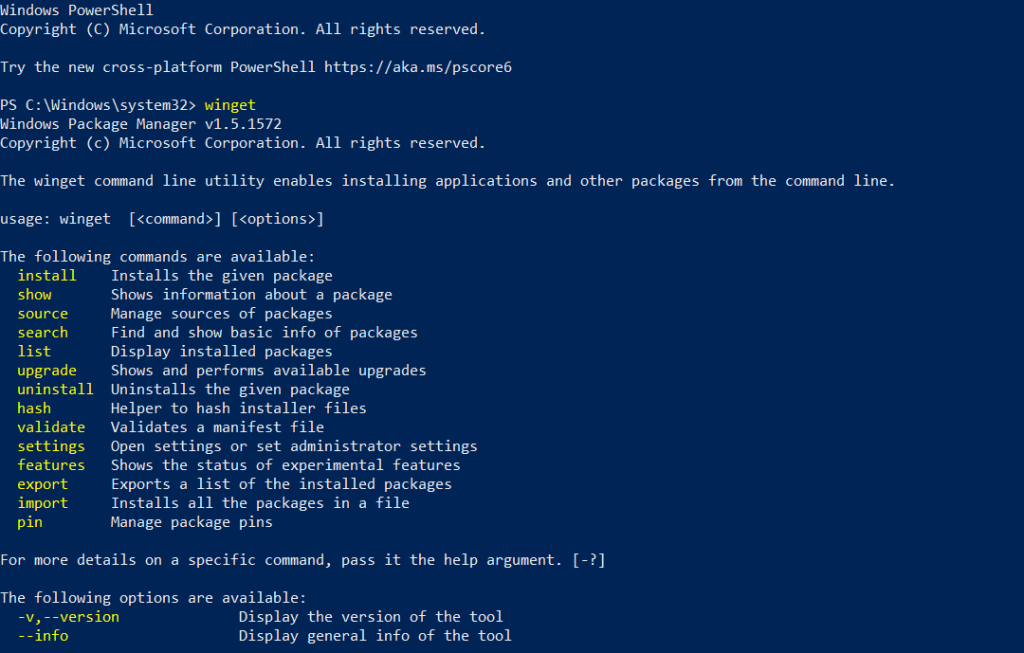Click the -v,--version option
Viewport: 1024px width, 653px height.
pos(68,617)
